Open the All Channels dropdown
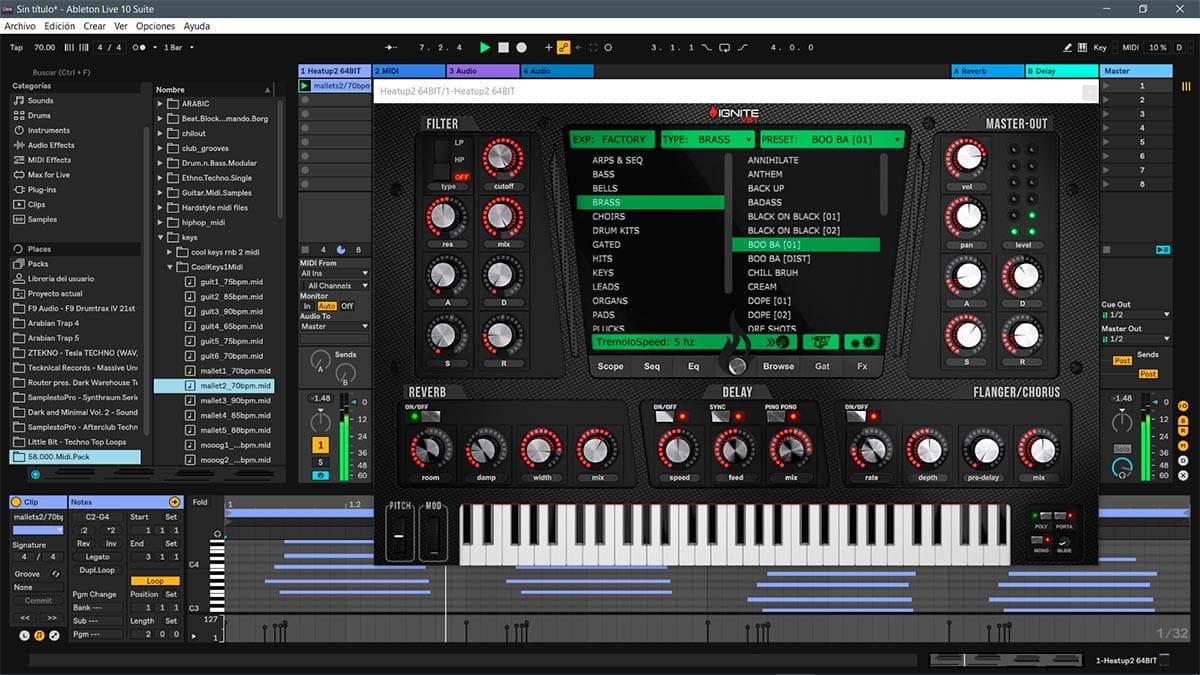Viewport: 1200px width, 675px height. click(x=335, y=286)
